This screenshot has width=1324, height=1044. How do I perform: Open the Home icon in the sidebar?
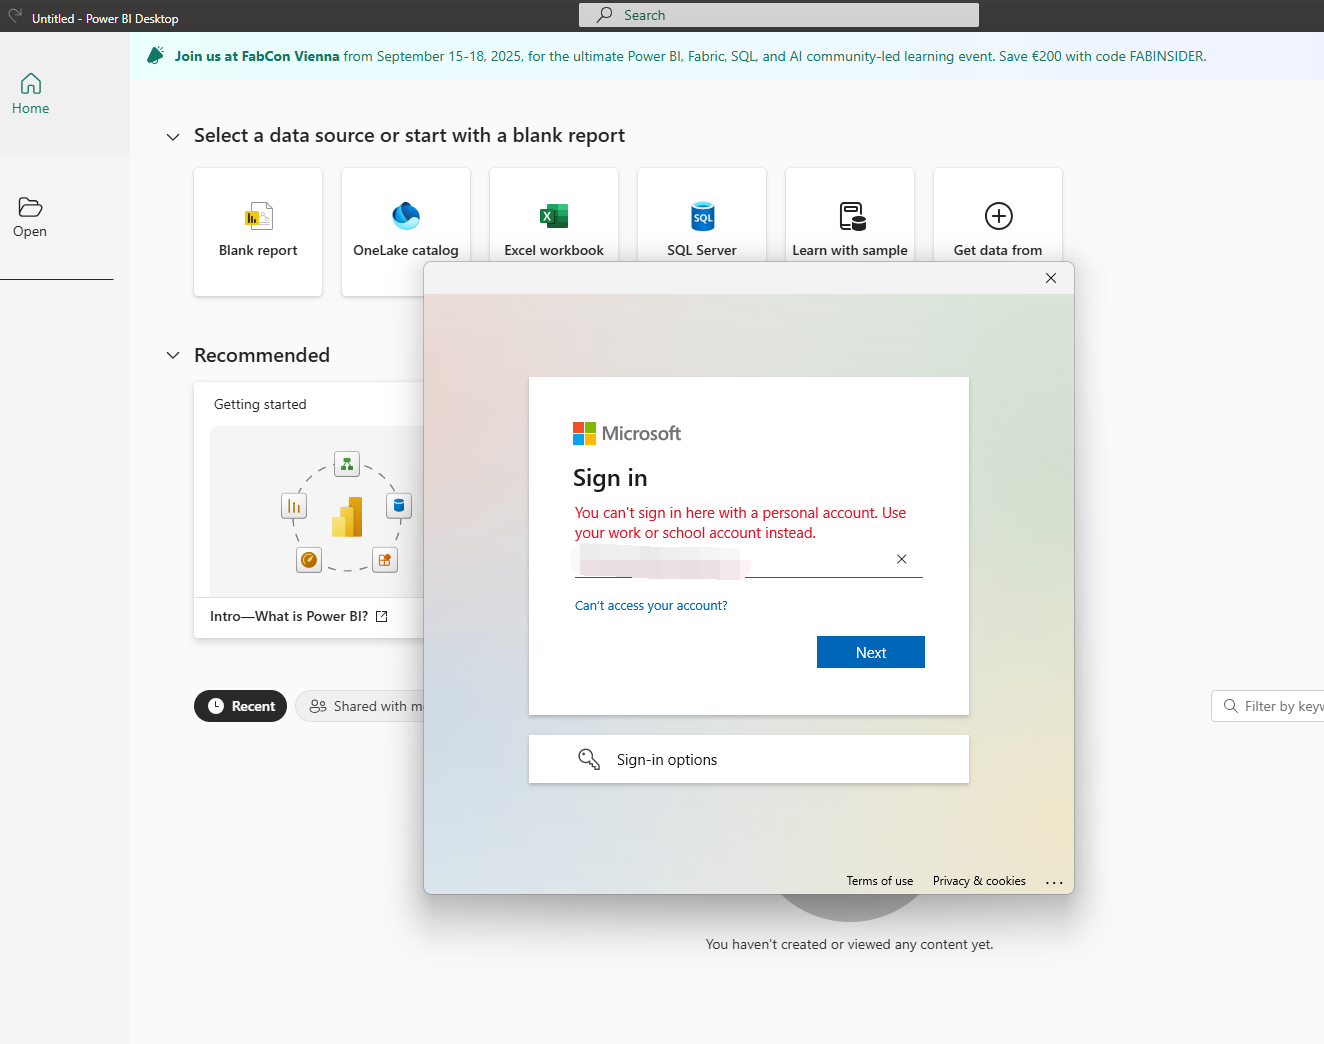coord(31,83)
